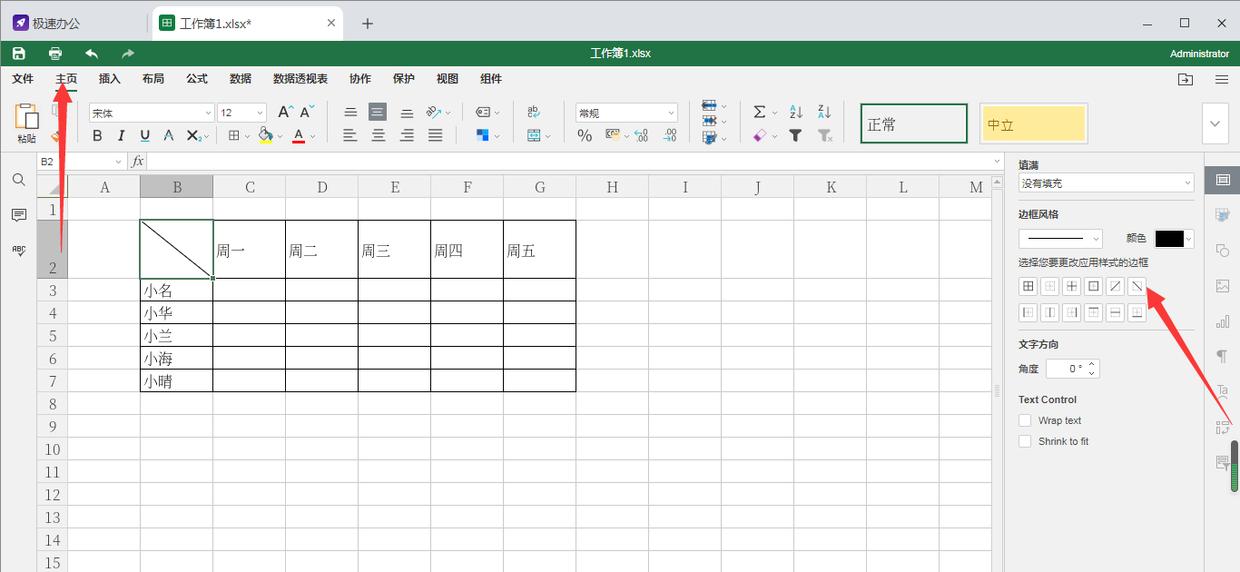Align text to the middle vertically
Screen dimensions: 1240x572
point(377,113)
